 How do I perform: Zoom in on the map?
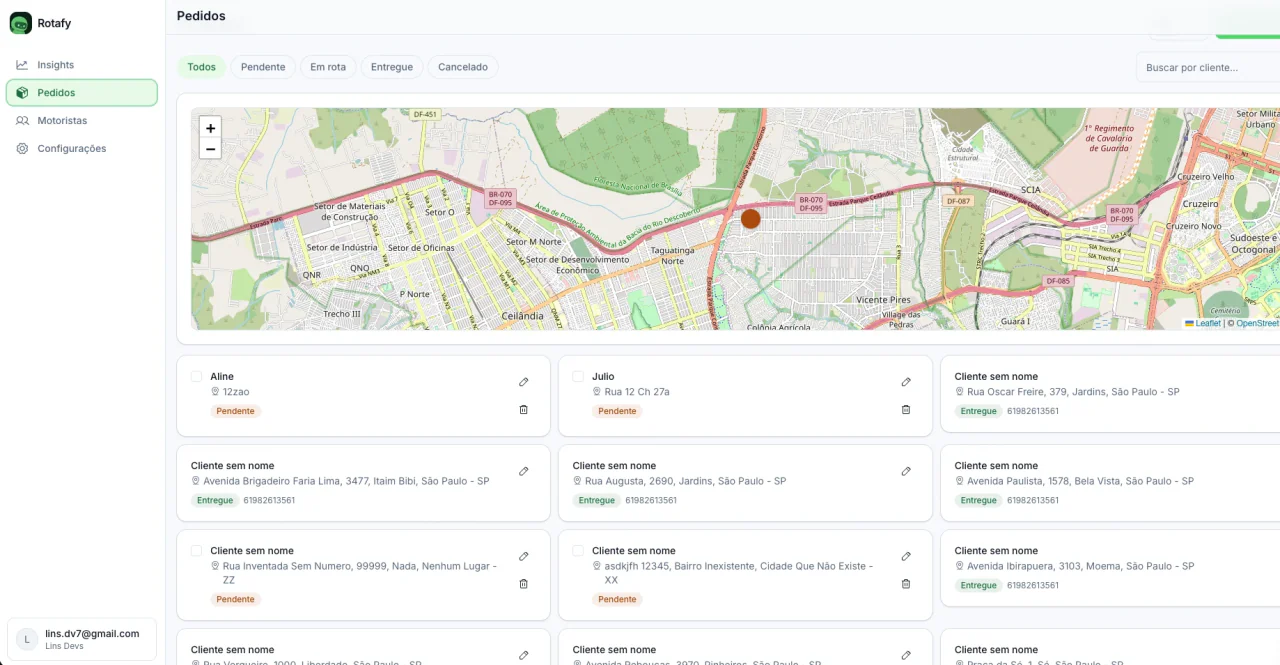[210, 128]
